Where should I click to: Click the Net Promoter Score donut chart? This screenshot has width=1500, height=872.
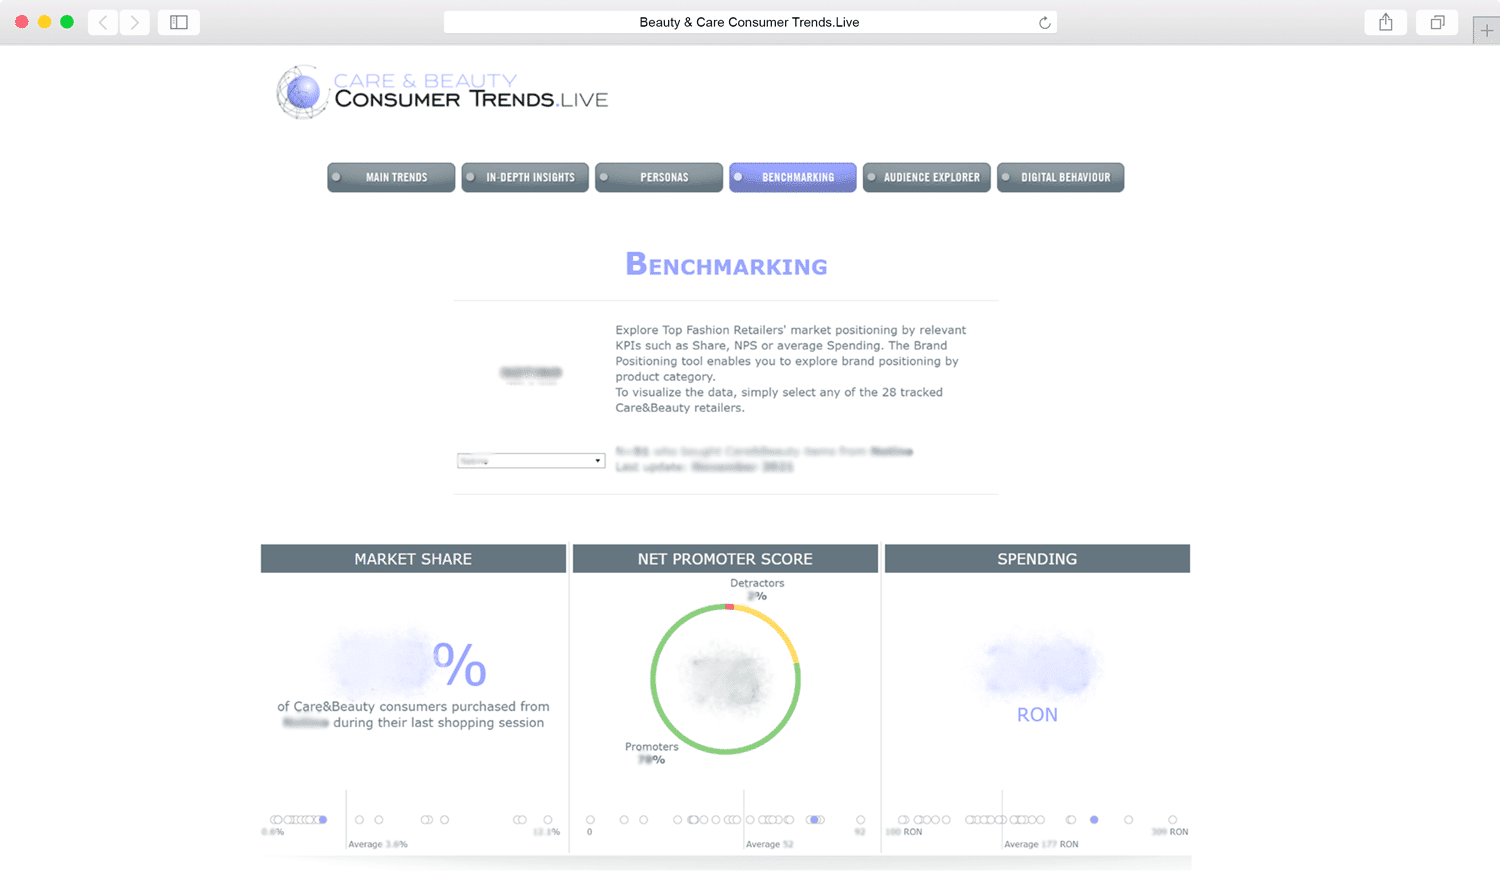click(726, 679)
